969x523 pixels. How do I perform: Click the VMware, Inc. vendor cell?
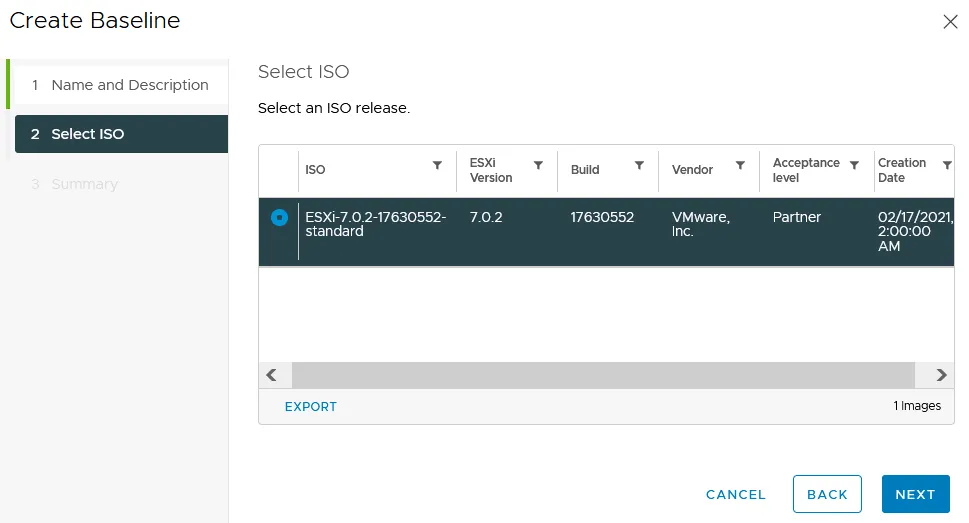701,224
